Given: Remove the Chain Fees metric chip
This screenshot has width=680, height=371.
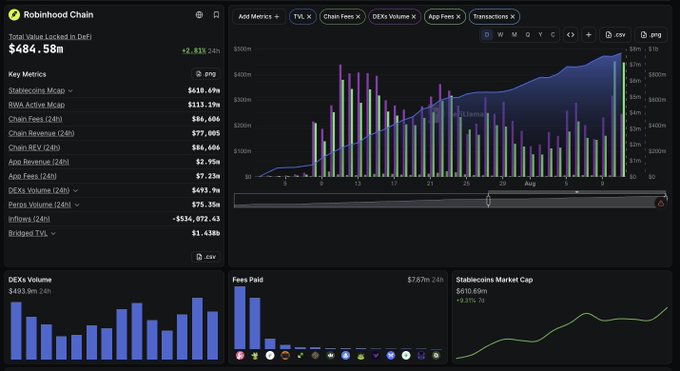Looking at the screenshot, I should [x=358, y=16].
